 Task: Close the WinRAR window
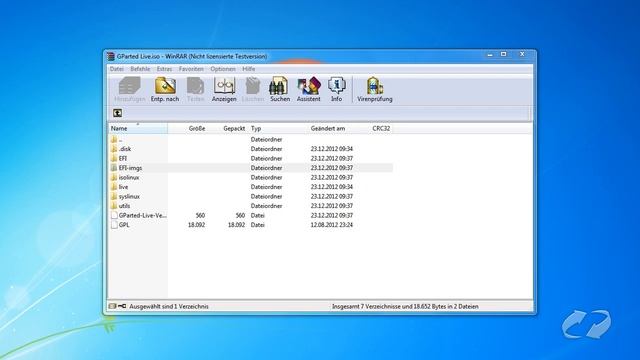pos(522,54)
